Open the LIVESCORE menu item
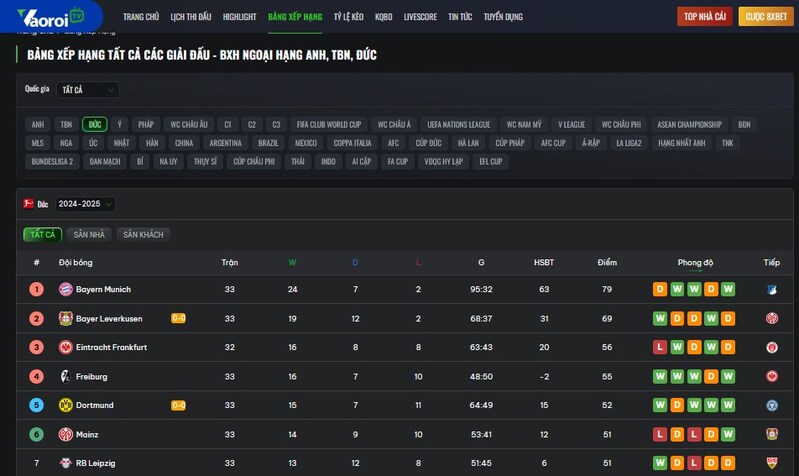 coord(420,17)
